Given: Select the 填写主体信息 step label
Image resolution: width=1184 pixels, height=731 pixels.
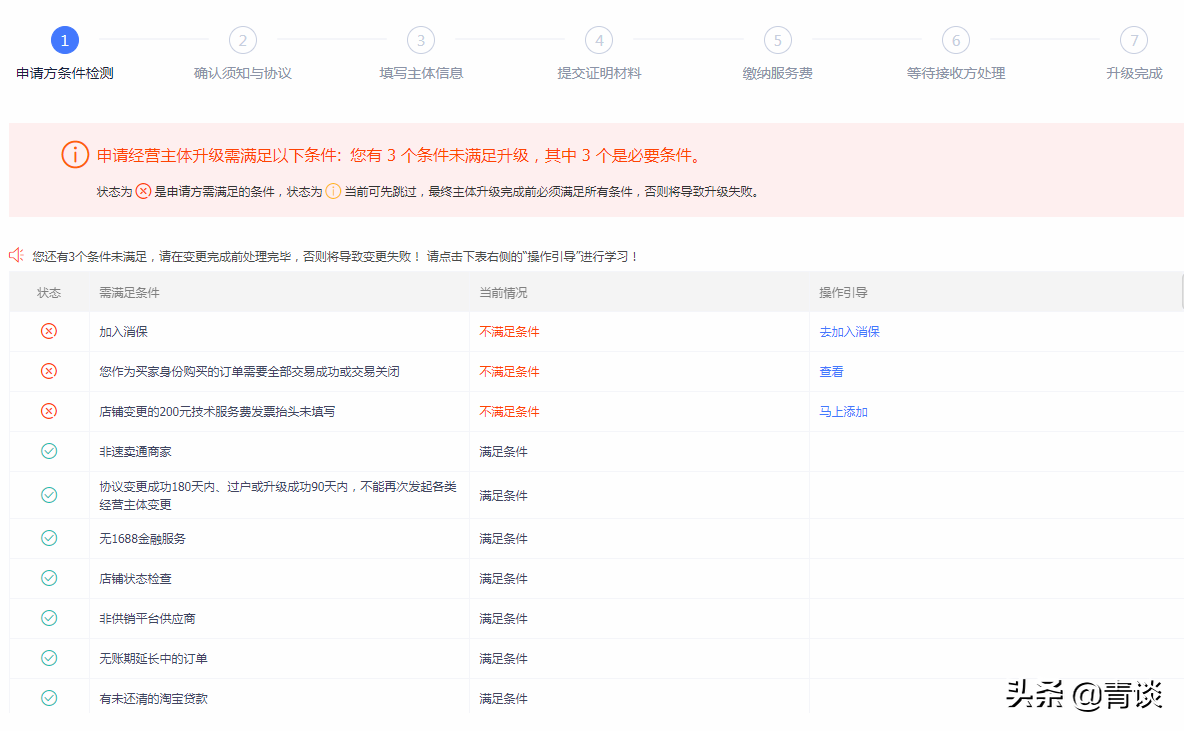Looking at the screenshot, I should (421, 73).
